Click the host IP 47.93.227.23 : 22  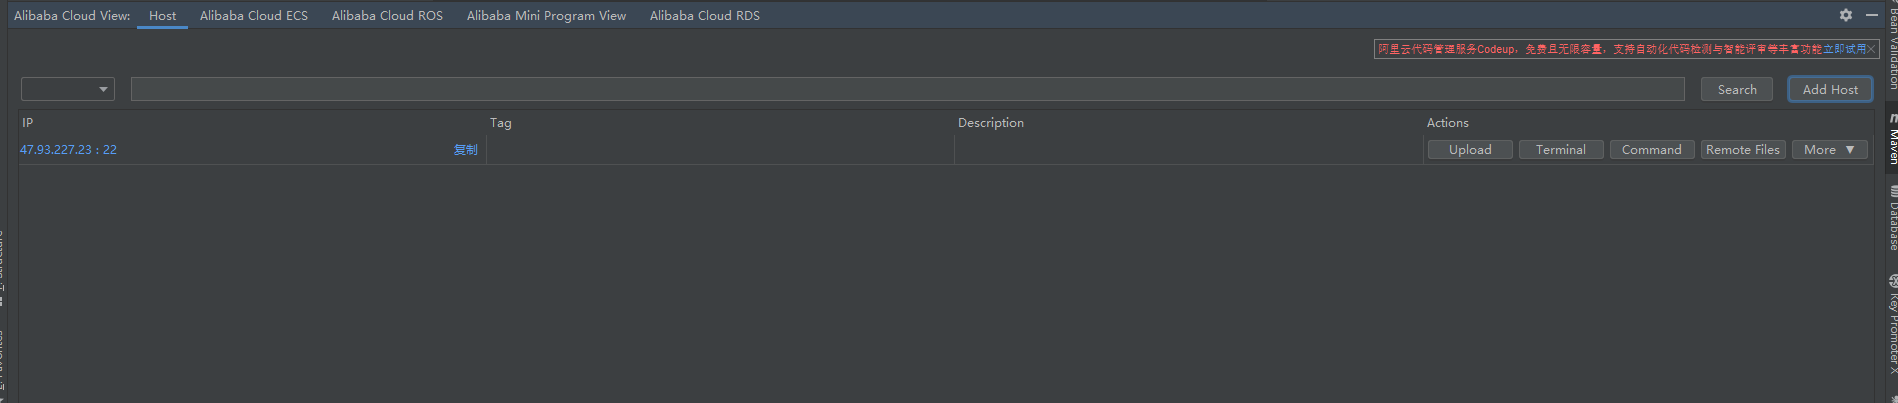point(68,150)
